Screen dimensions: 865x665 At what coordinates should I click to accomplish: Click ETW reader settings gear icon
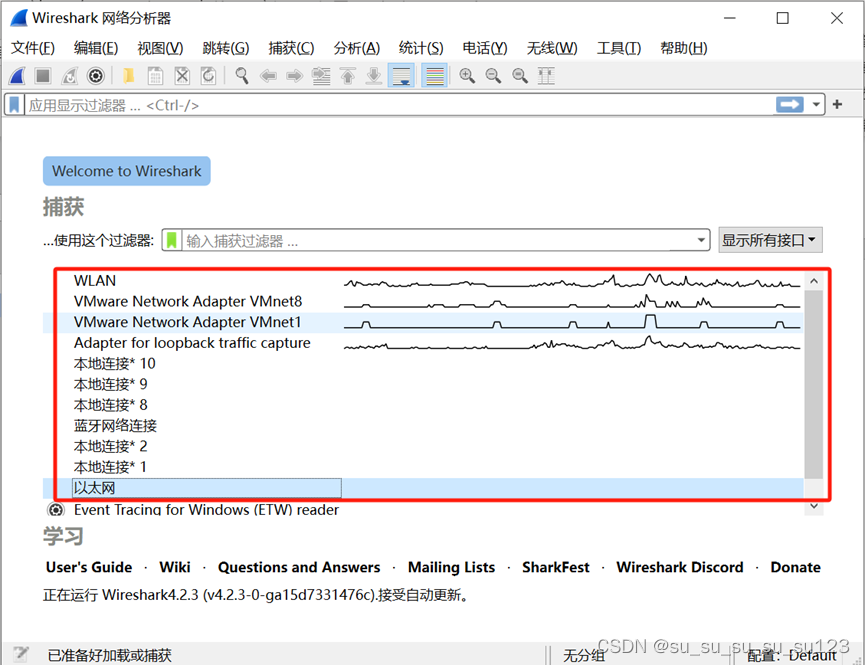point(56,509)
